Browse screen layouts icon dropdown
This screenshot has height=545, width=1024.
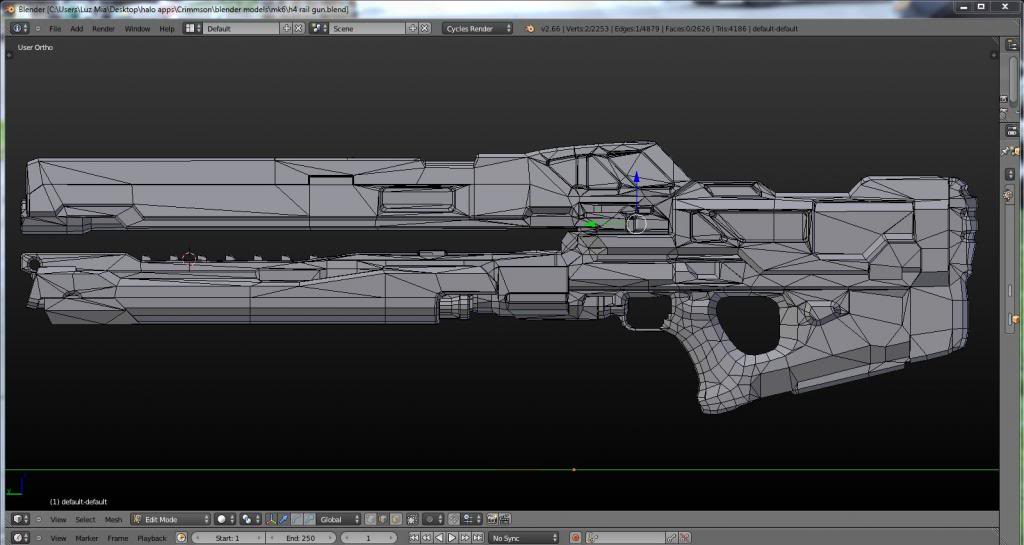point(192,29)
